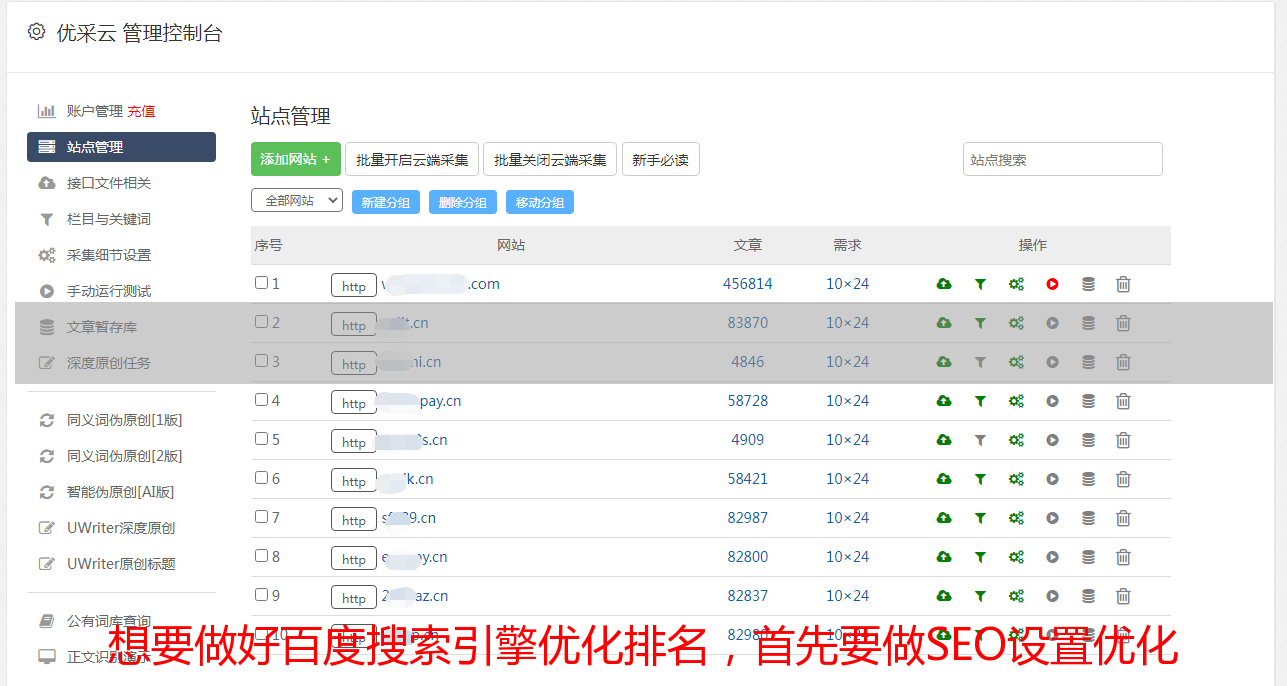Click the cloud upload icon in row 6
Screen dimensions: 1287x686
tap(944, 479)
